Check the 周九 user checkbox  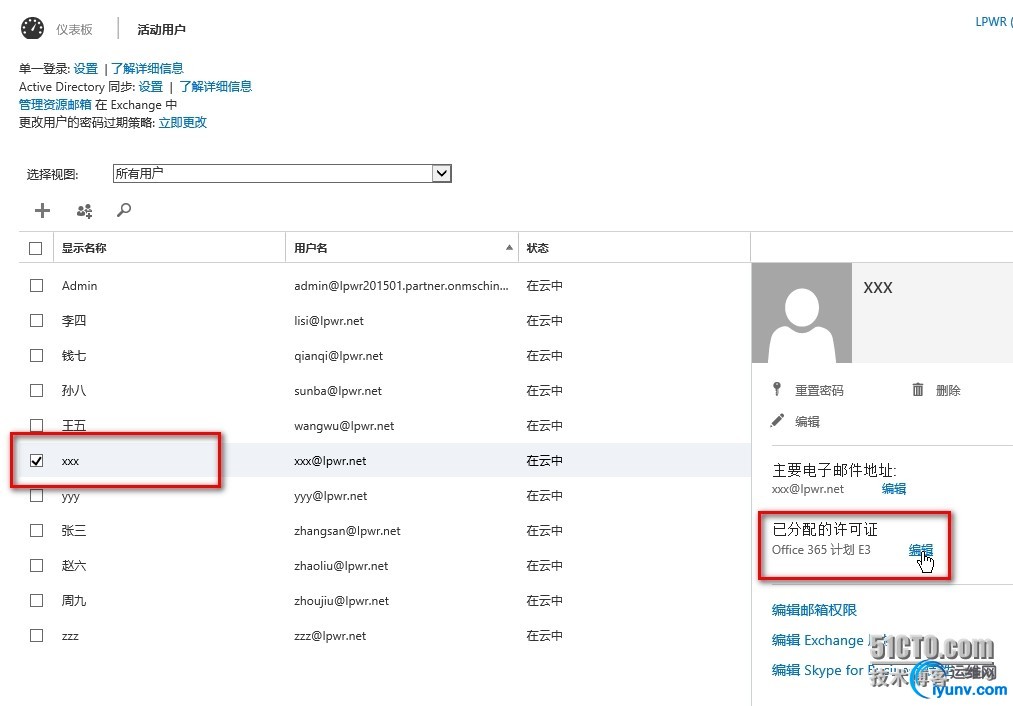coord(36,600)
